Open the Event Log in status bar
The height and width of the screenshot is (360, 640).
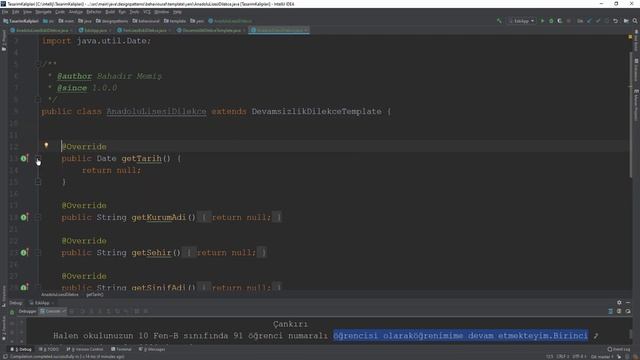(619, 349)
